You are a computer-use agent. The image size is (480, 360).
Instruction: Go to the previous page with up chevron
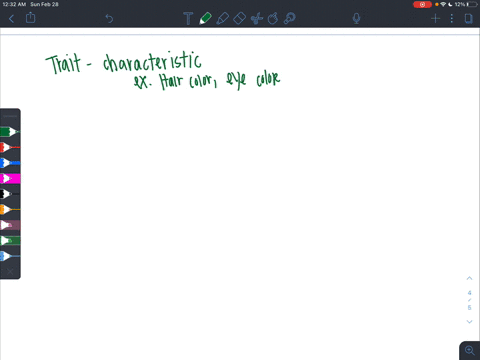[469, 278]
